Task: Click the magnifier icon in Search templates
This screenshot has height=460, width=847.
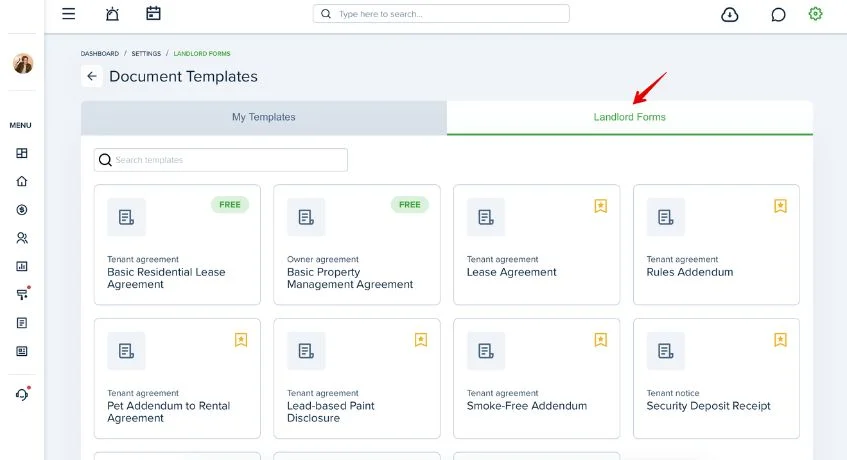Action: 105,160
